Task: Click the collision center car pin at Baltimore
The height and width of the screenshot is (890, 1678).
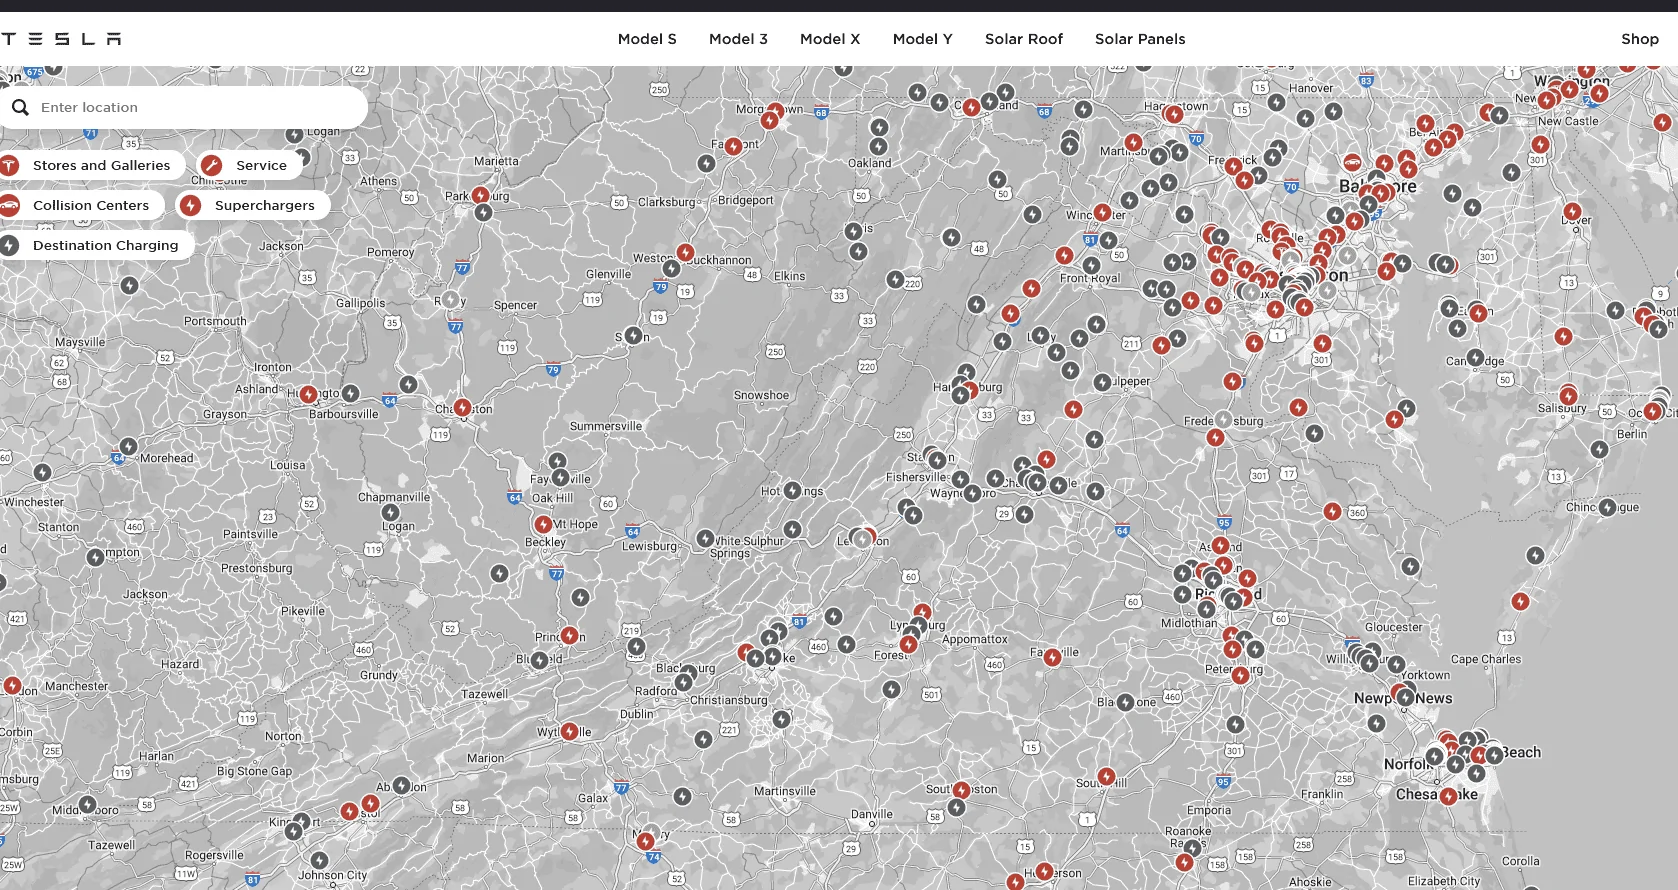Action: tap(1352, 162)
